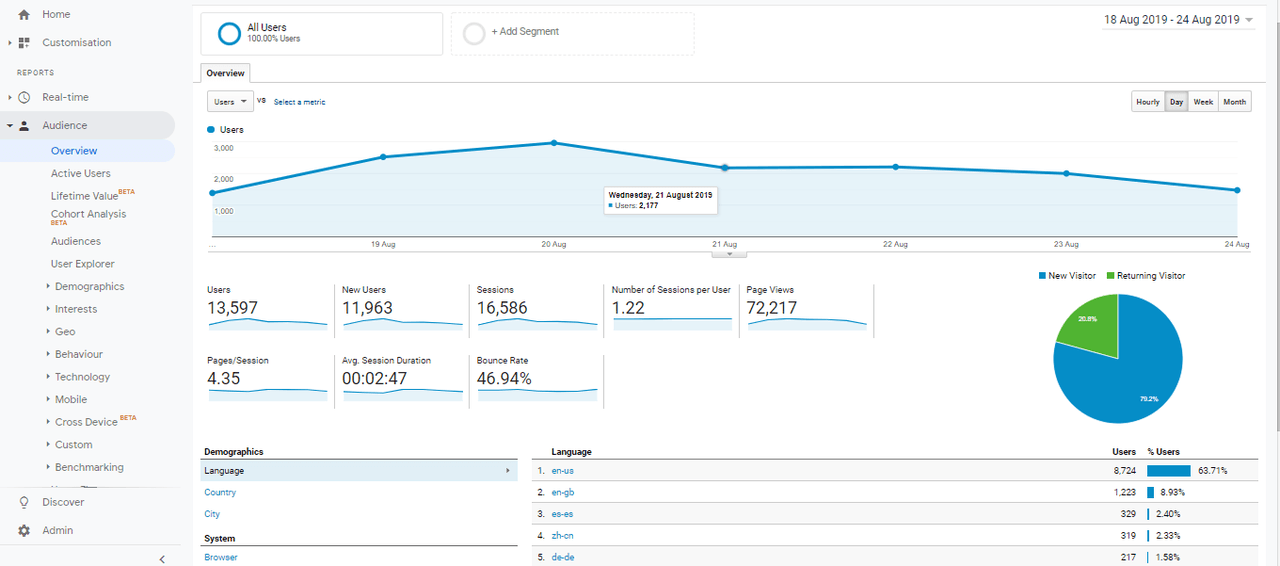Click the All Users segment circle
The image size is (1280, 566).
point(229,33)
